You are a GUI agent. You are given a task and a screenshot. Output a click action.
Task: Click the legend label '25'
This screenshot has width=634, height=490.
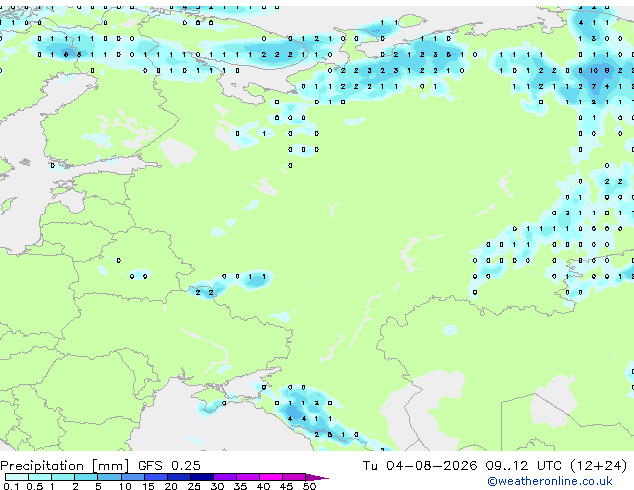coord(194,486)
